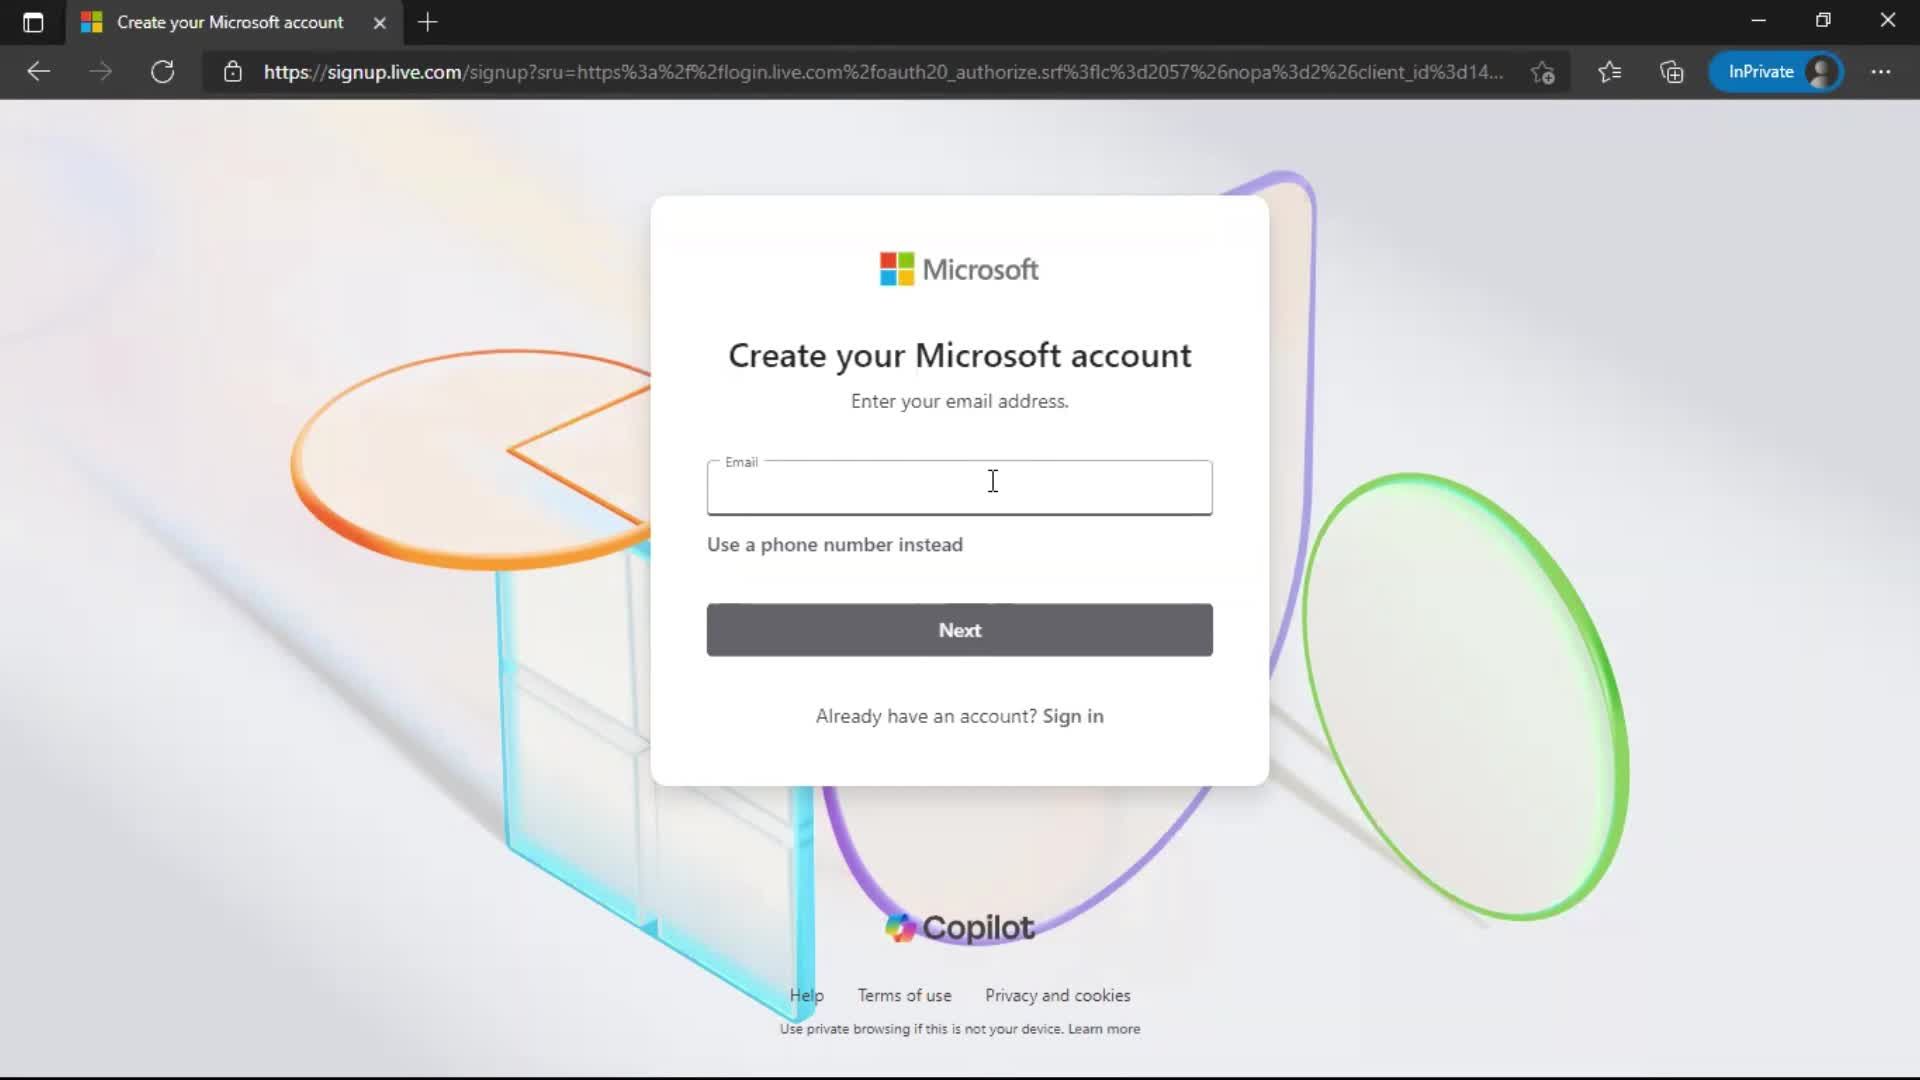Open the Collections panel
The image size is (1920, 1080).
[1671, 72]
